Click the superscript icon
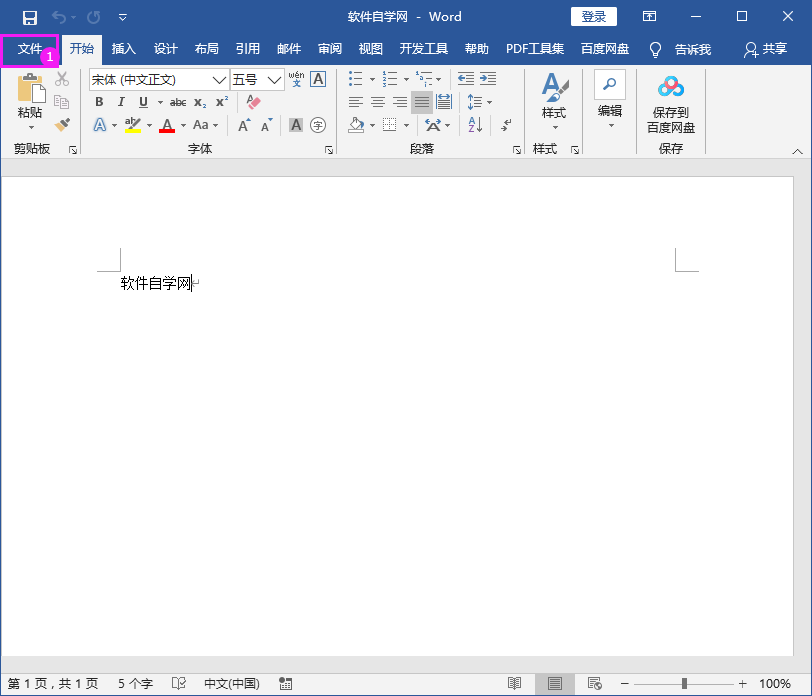This screenshot has width=812, height=696. tap(221, 101)
